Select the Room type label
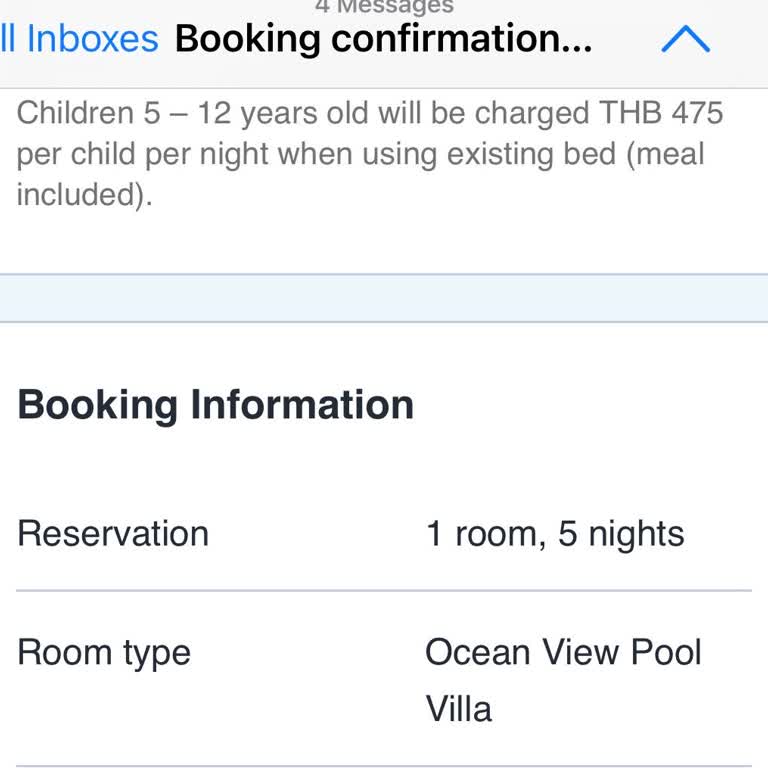The height and width of the screenshot is (768, 768). click(x=104, y=653)
